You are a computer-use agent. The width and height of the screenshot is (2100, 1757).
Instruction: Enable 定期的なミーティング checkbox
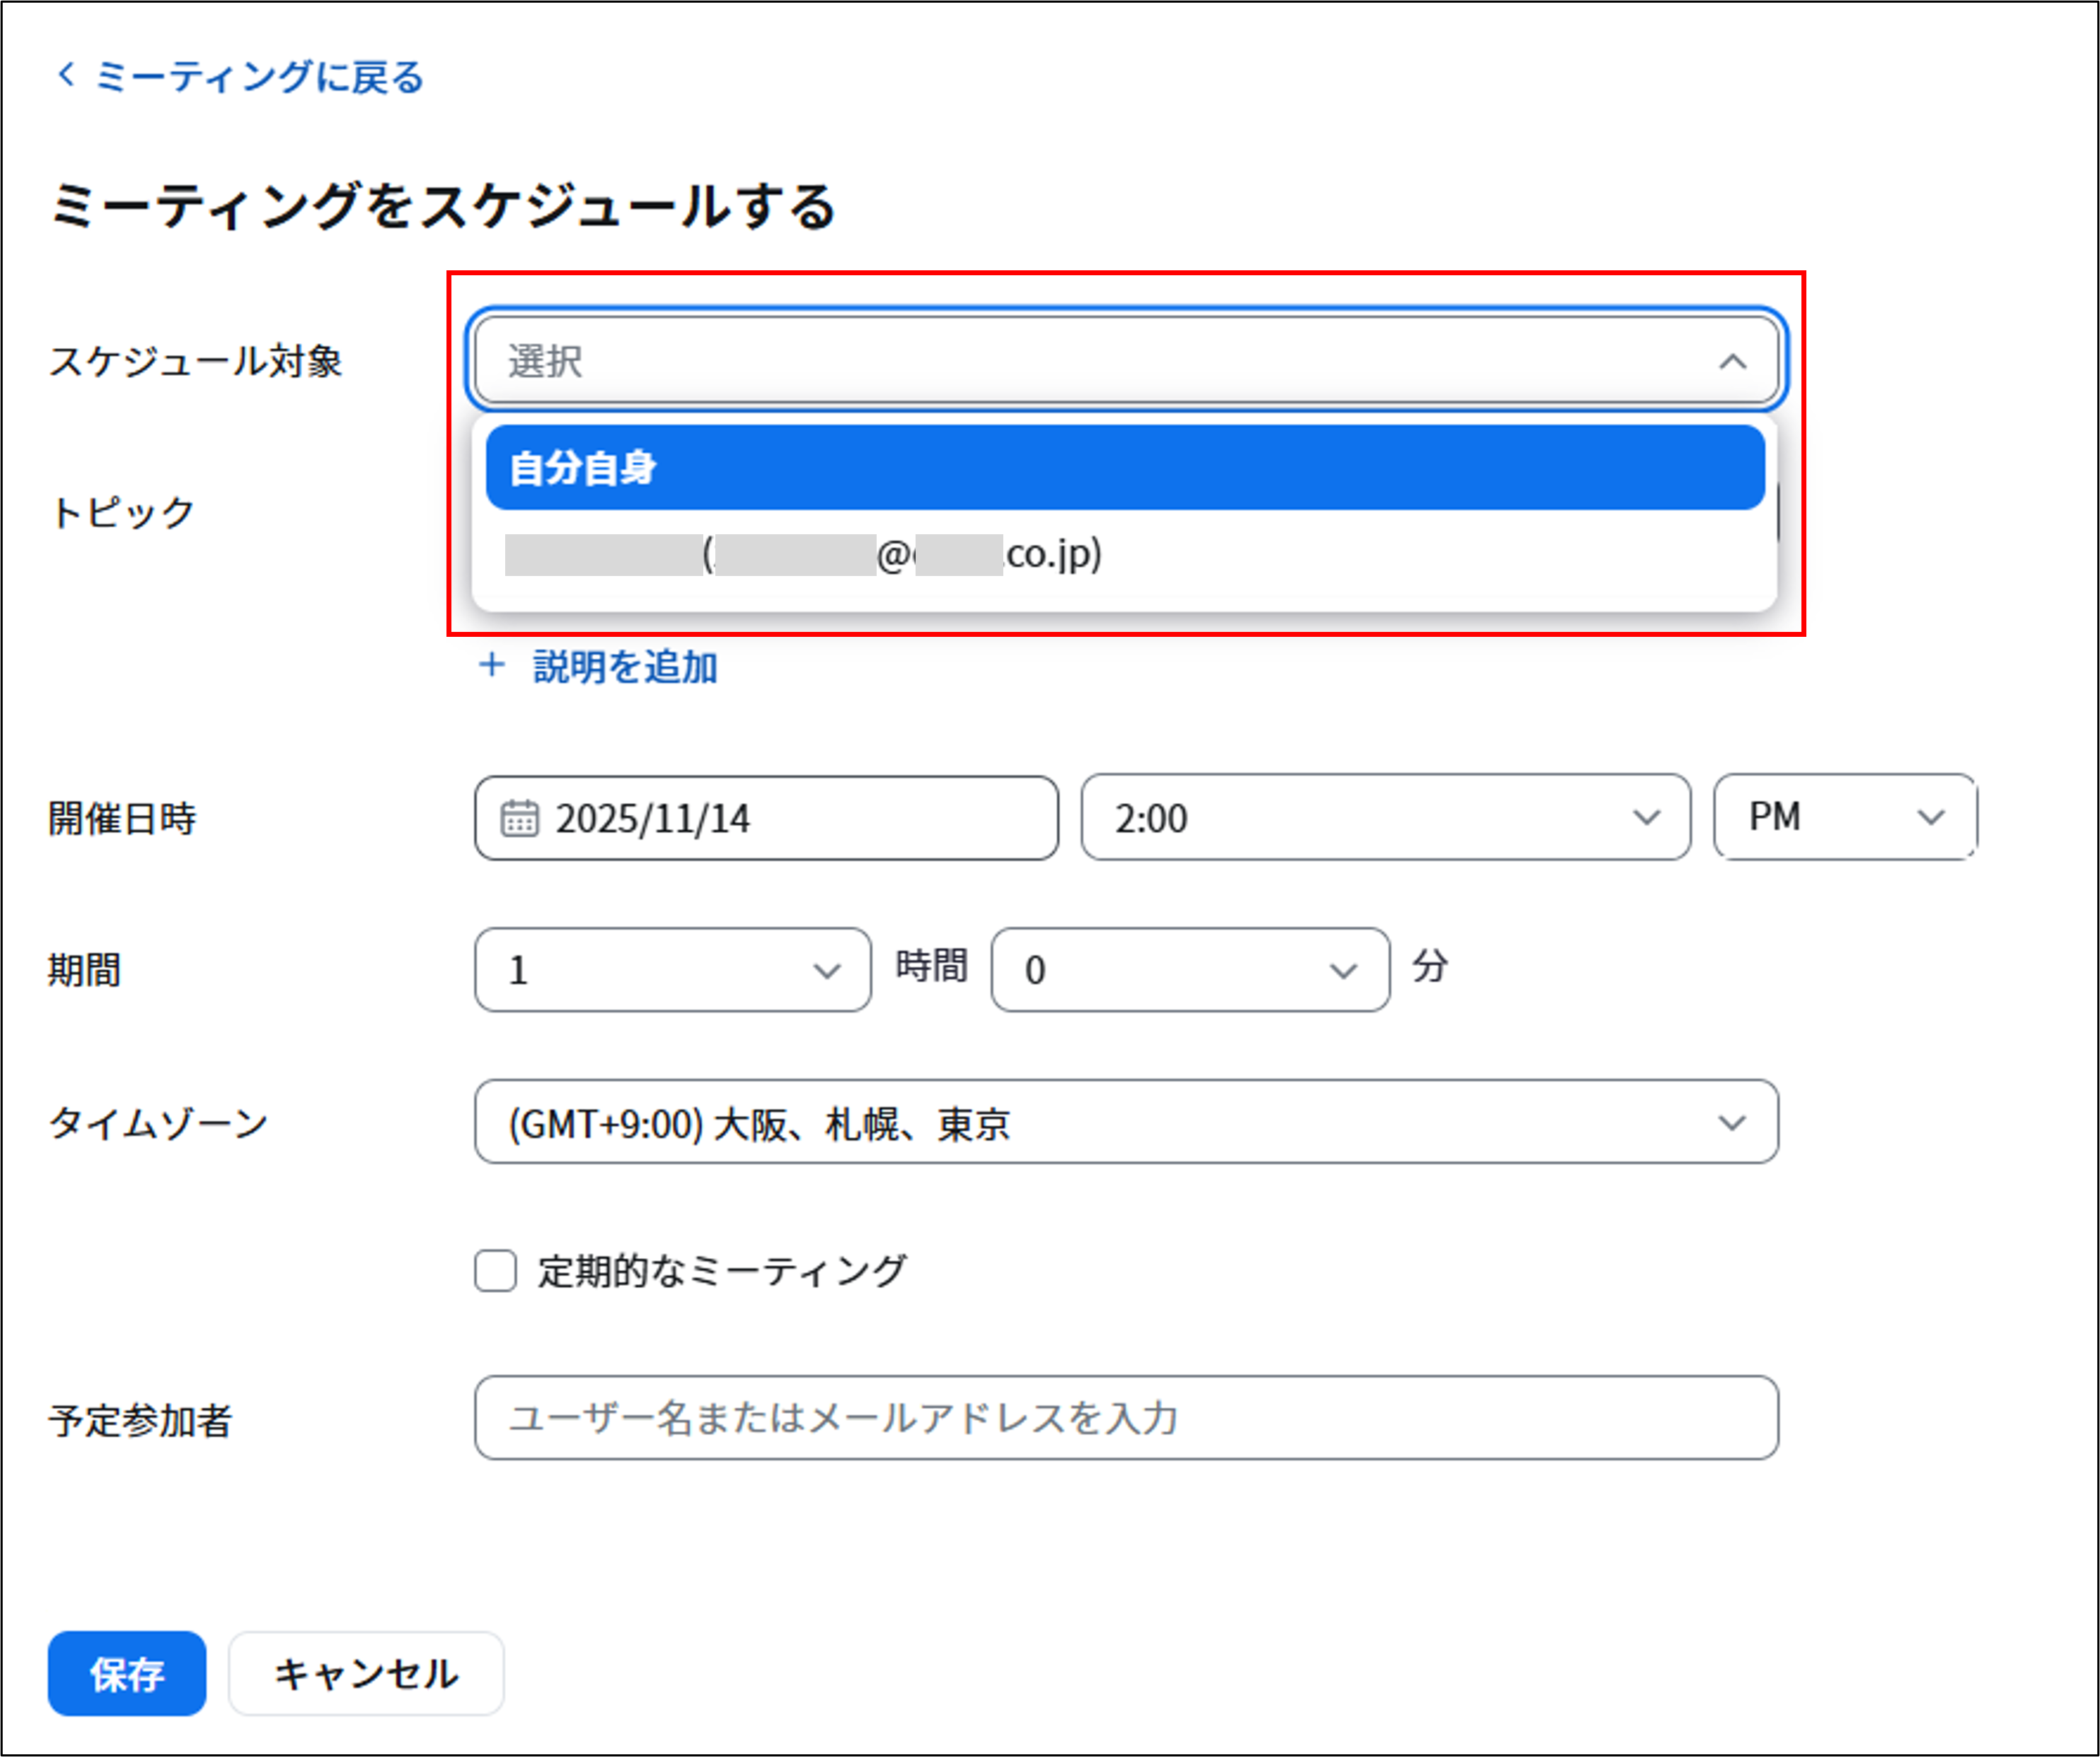[x=495, y=1271]
